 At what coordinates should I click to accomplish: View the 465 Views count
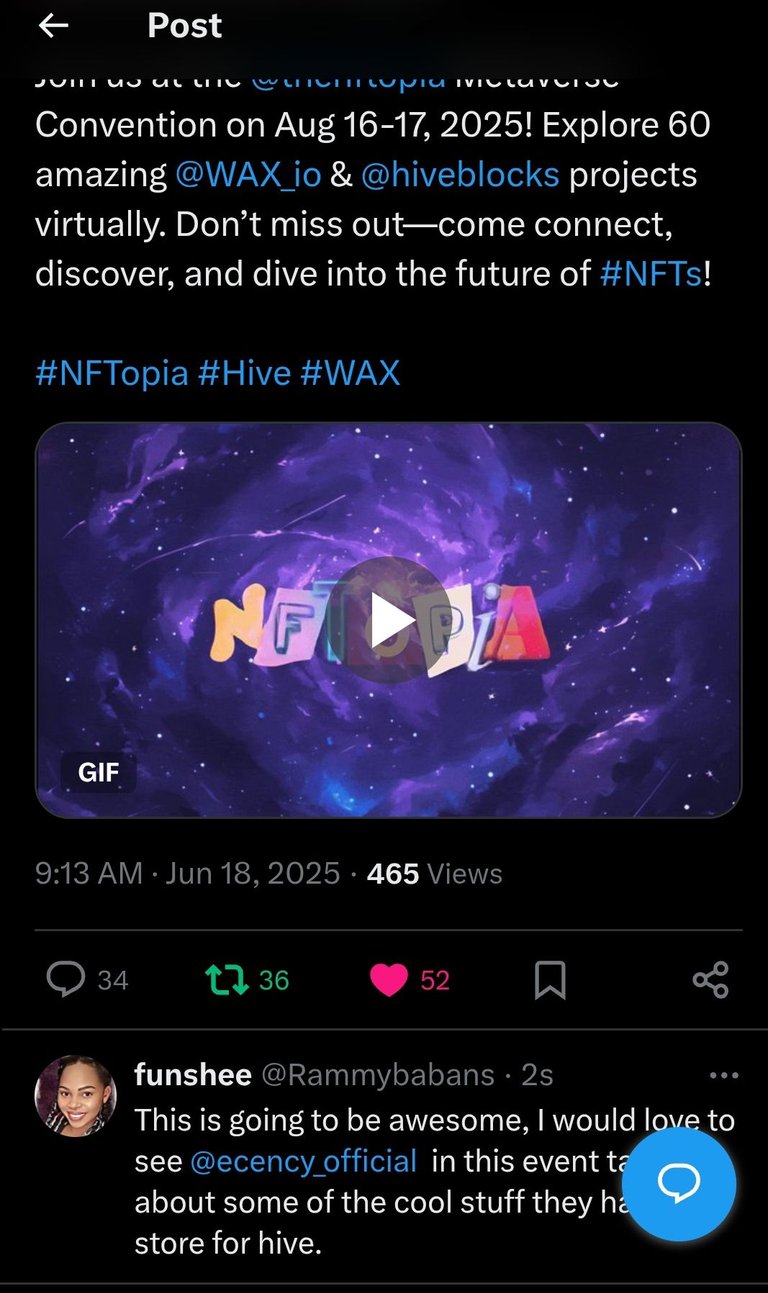[435, 874]
